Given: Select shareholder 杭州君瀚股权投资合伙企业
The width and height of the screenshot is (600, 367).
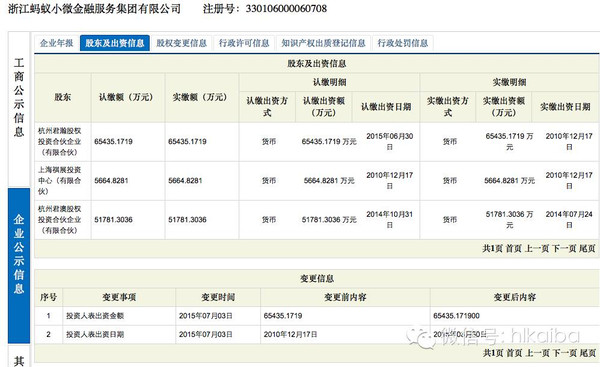Looking at the screenshot, I should [60, 142].
